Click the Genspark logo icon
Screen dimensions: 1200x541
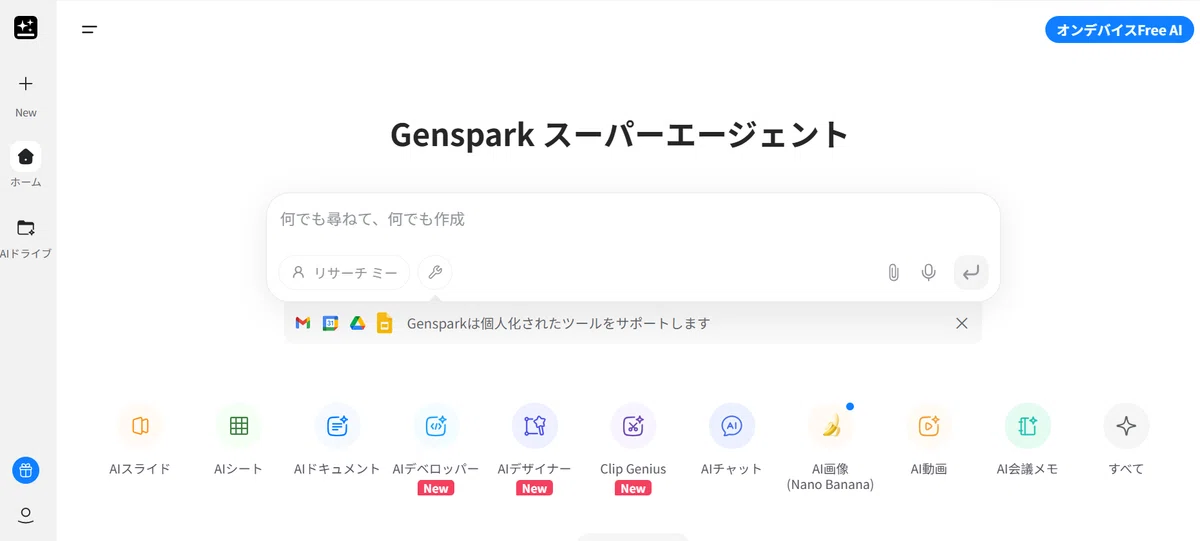pyautogui.click(x=26, y=28)
